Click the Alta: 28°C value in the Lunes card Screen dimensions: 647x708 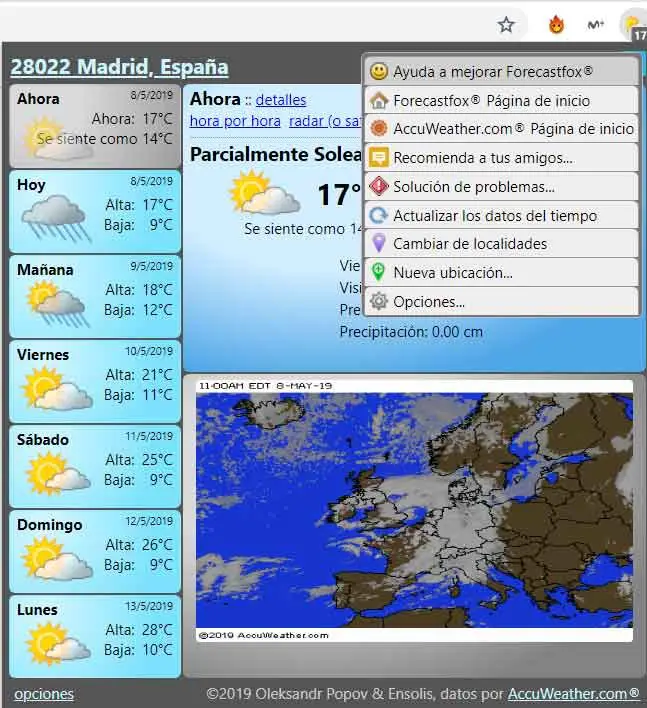tap(139, 629)
